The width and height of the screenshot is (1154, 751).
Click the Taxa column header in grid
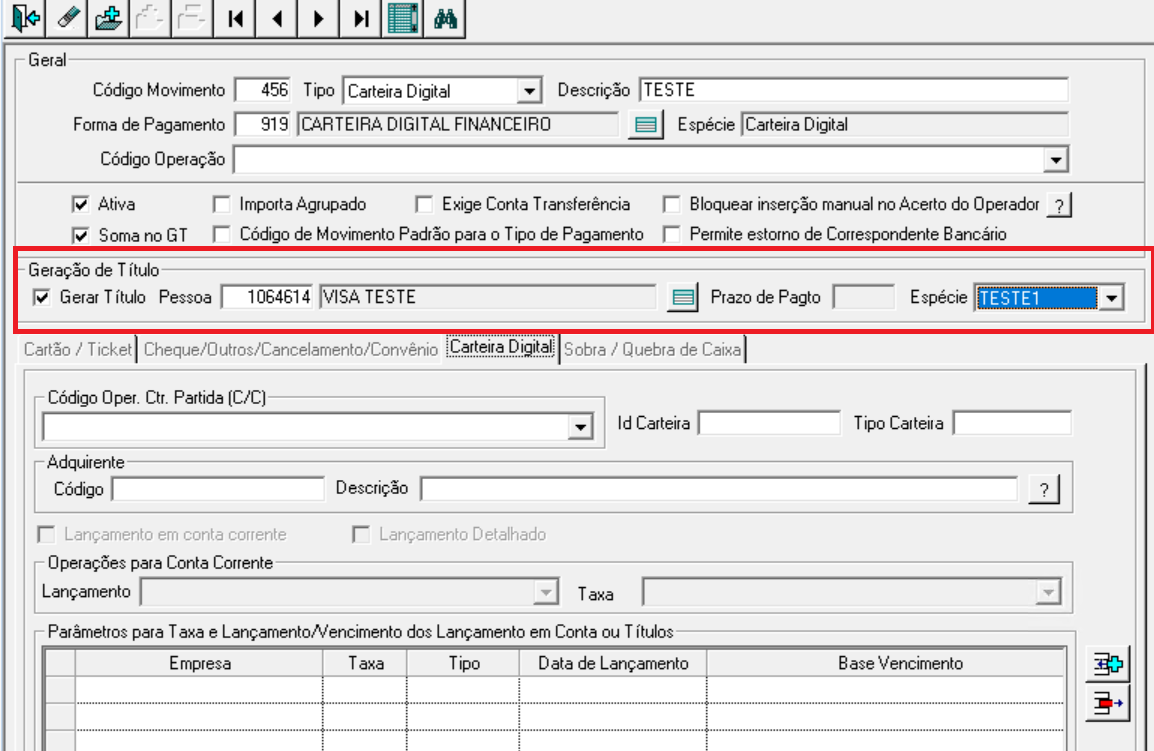[365, 663]
